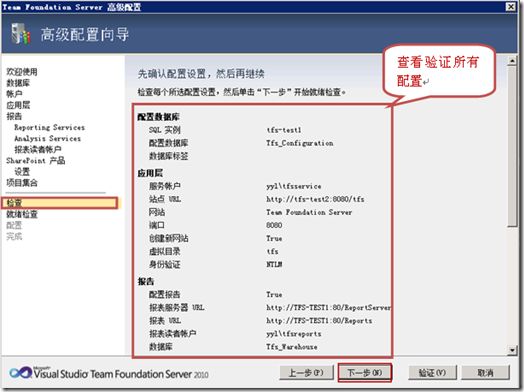Select SharePoint 产品 step
This screenshot has height=392, width=524.
coord(35,160)
